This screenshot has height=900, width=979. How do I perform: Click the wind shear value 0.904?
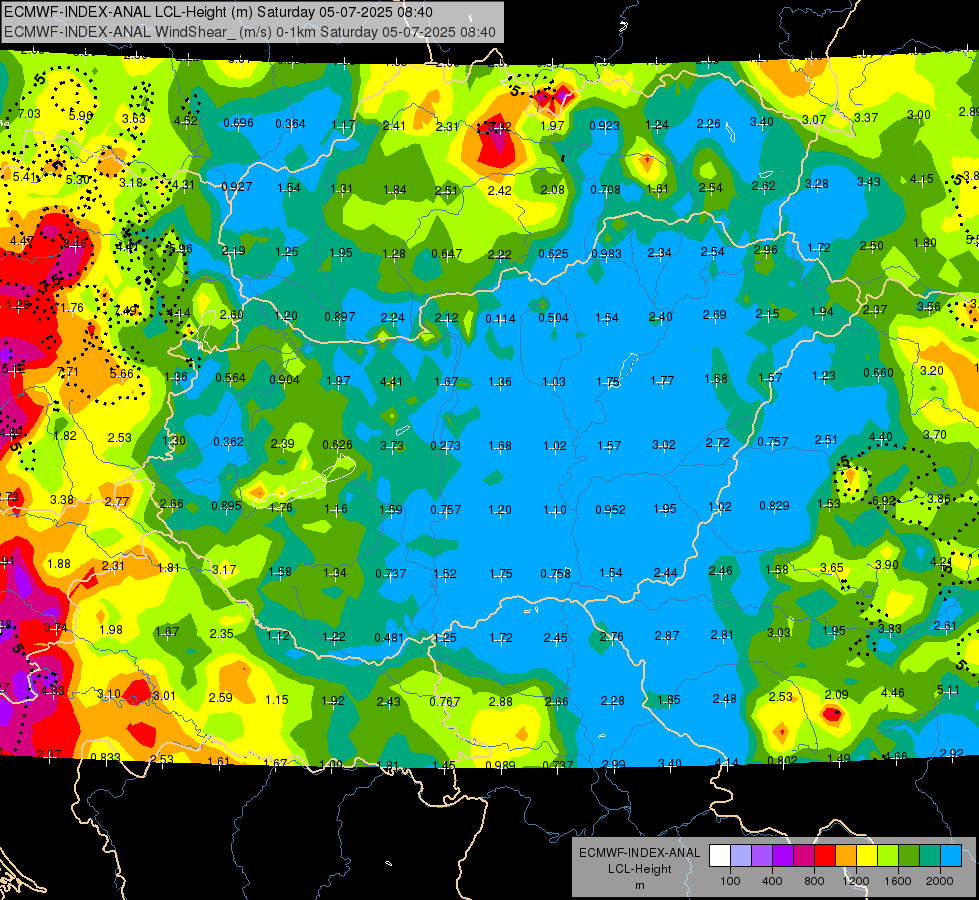[285, 380]
